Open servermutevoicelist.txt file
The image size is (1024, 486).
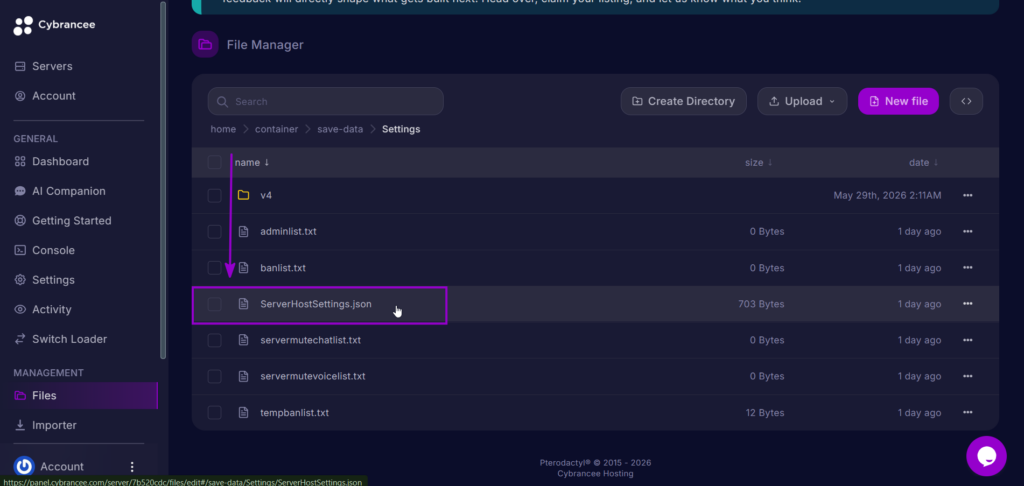(313, 376)
